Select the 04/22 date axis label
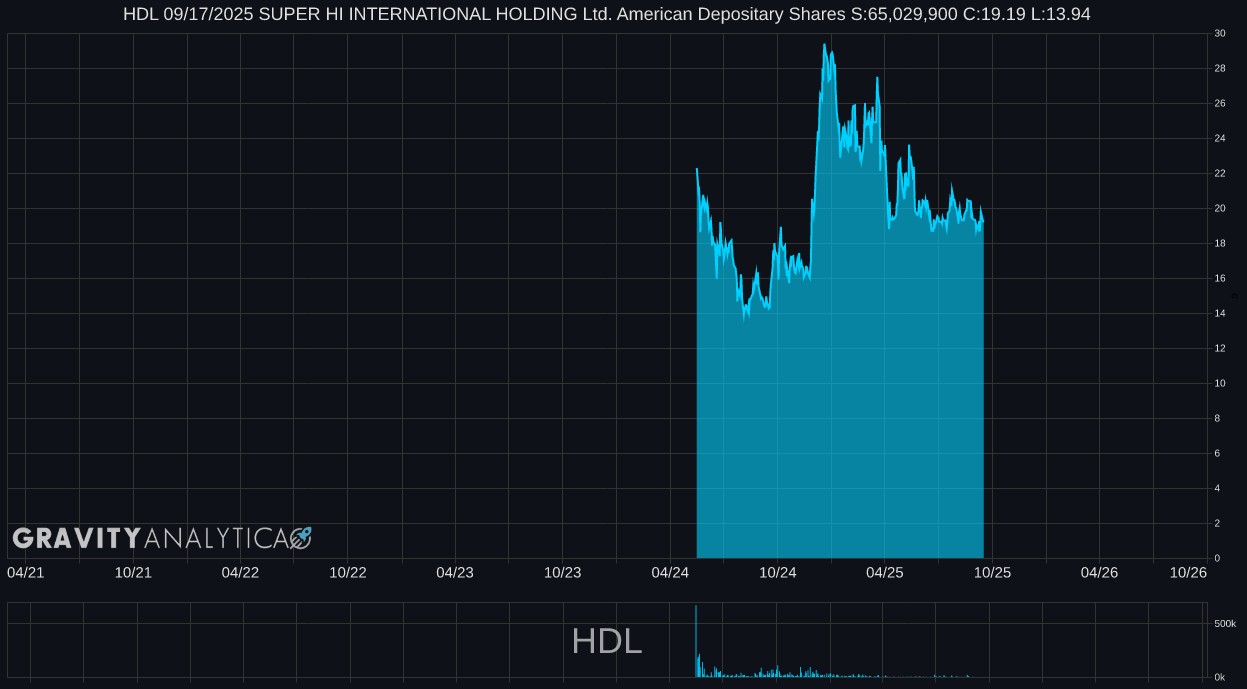The width and height of the screenshot is (1247, 689). point(240,572)
